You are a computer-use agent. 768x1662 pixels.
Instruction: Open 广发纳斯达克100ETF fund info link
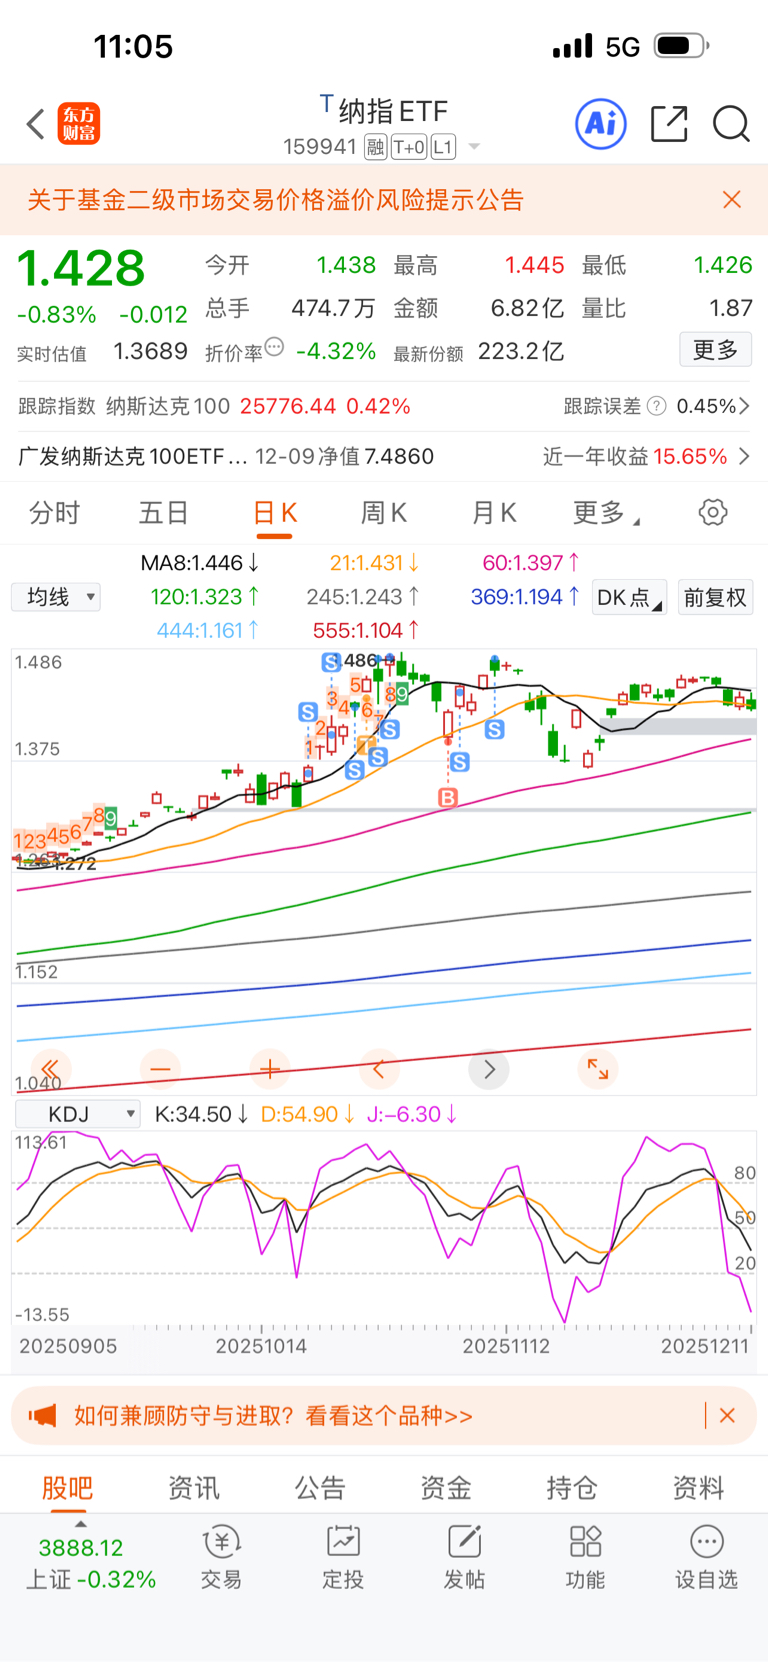[226, 456]
